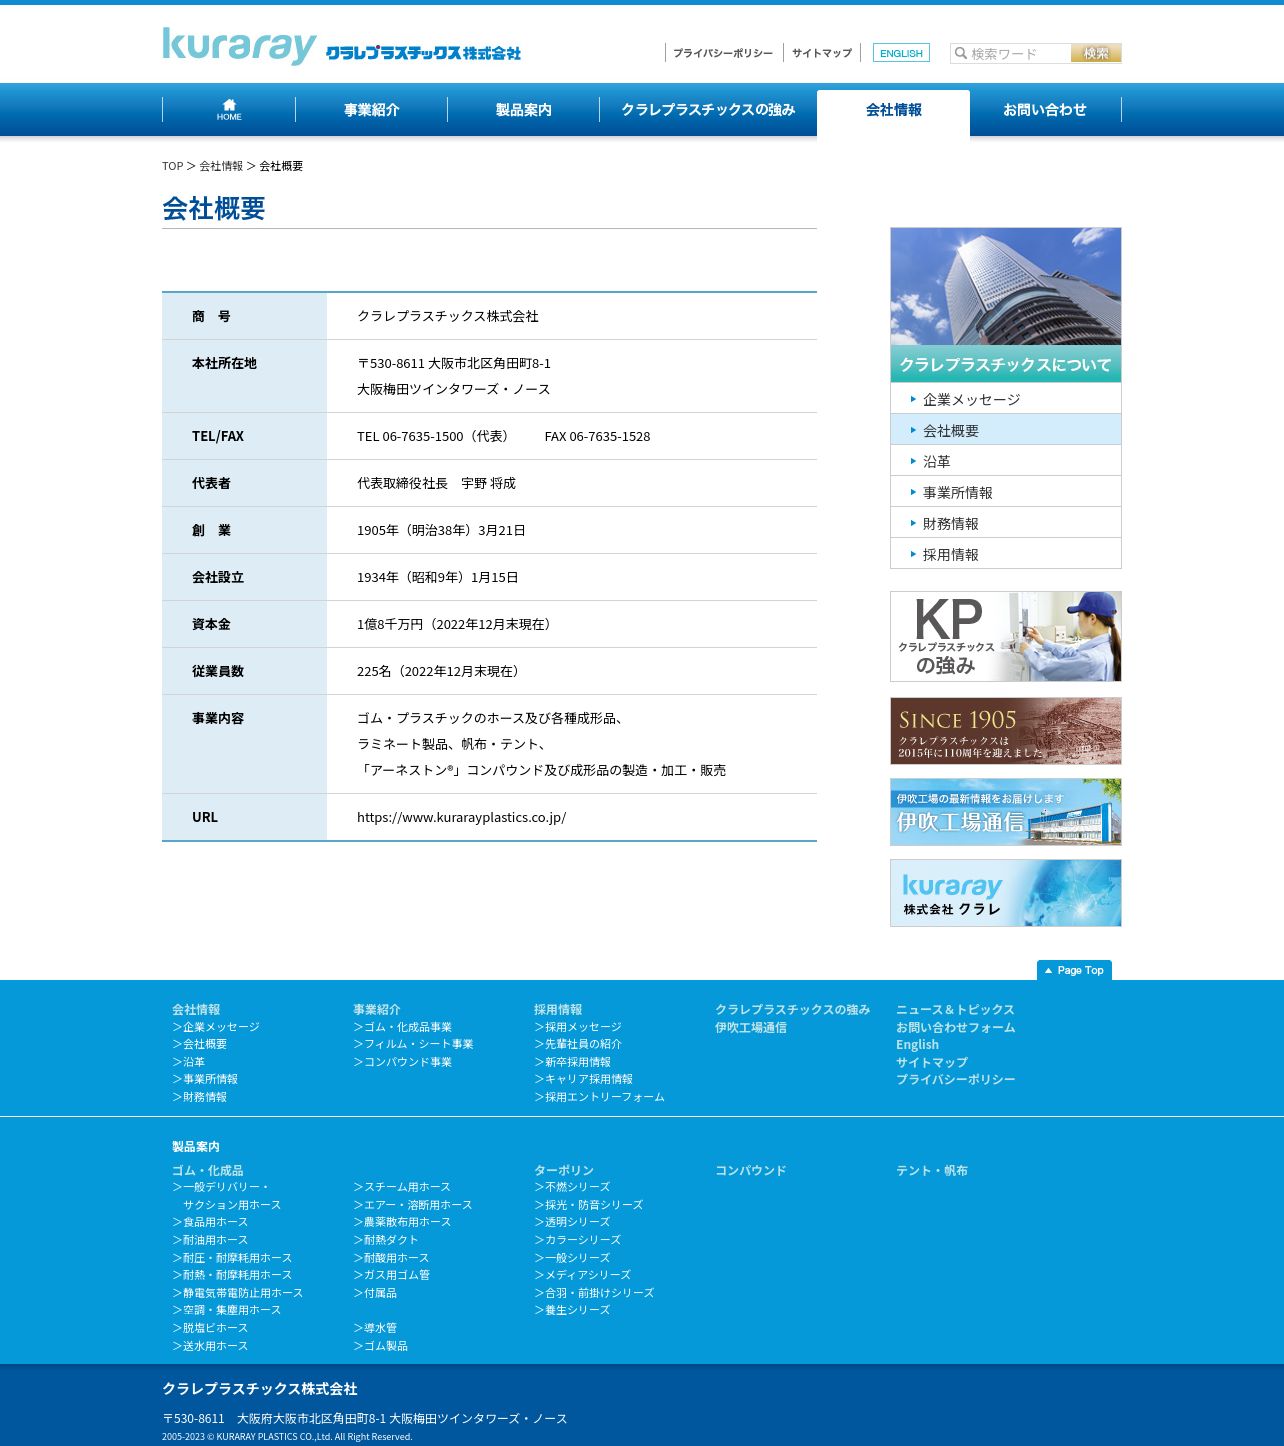Open footer link 財務情報 under 会社情報
The width and height of the screenshot is (1284, 1446).
click(x=200, y=1097)
